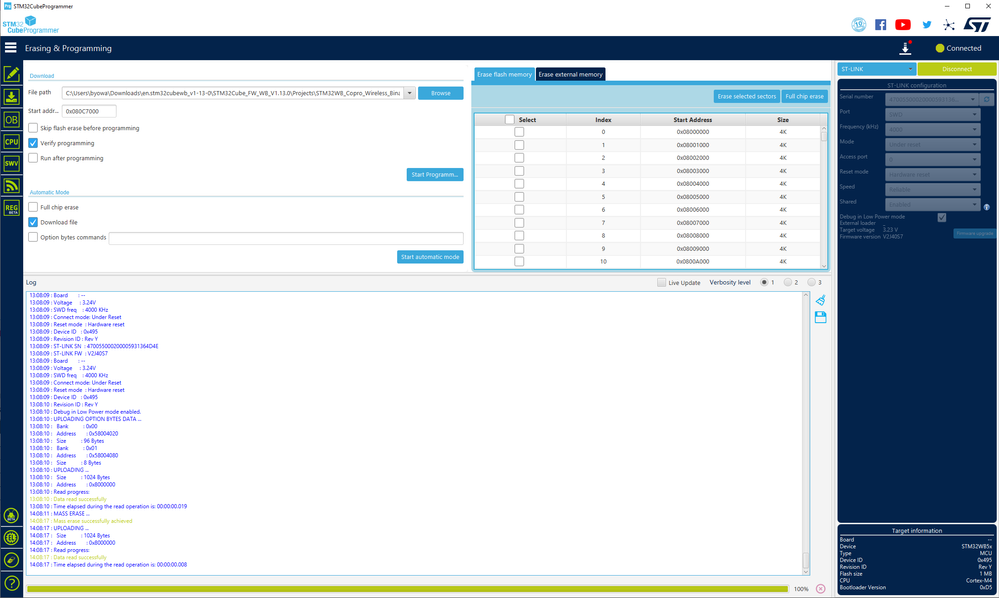Open the CPU panel in sidebar
Viewport: 999px width, 598px height.
pyautogui.click(x=11, y=141)
